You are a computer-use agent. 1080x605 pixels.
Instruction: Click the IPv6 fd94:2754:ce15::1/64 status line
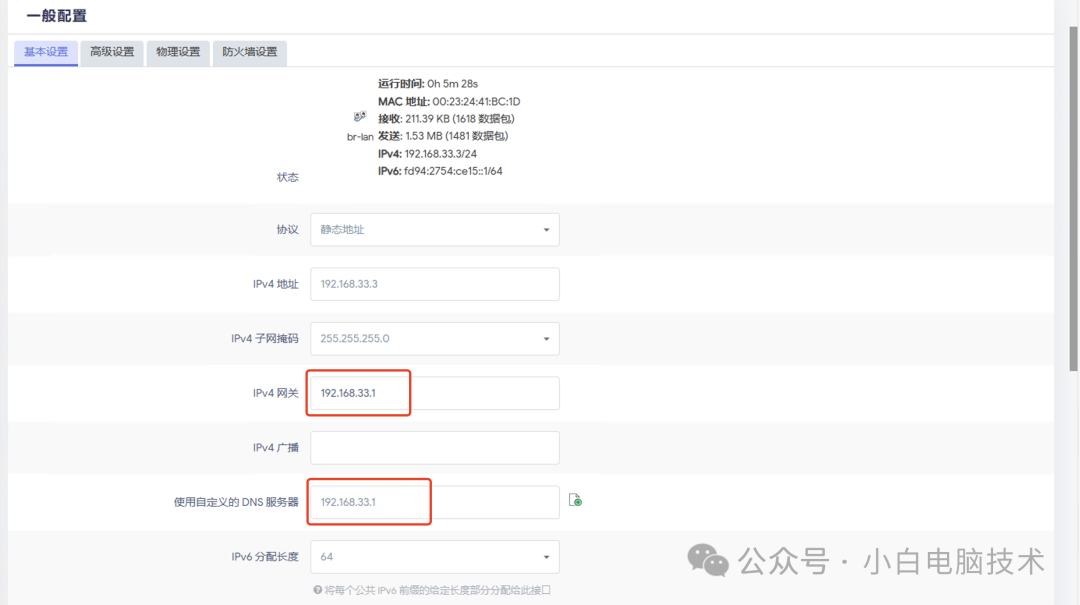coord(440,171)
